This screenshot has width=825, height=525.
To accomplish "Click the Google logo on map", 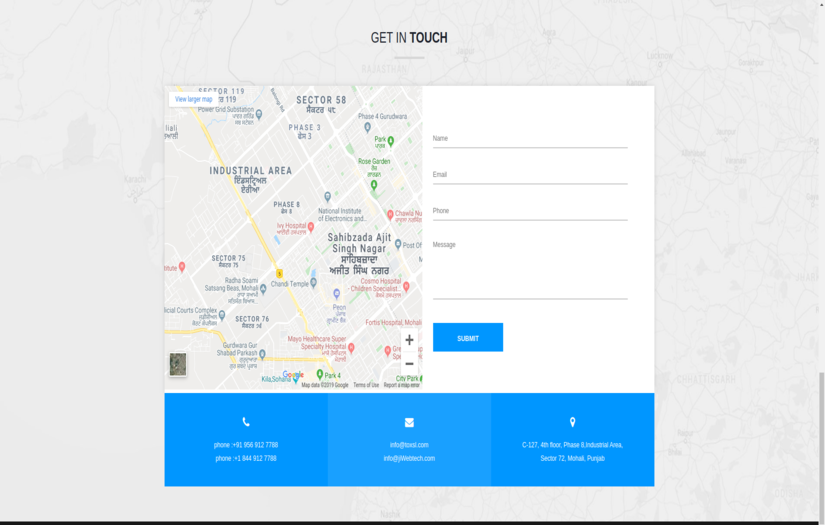I will pos(293,375).
